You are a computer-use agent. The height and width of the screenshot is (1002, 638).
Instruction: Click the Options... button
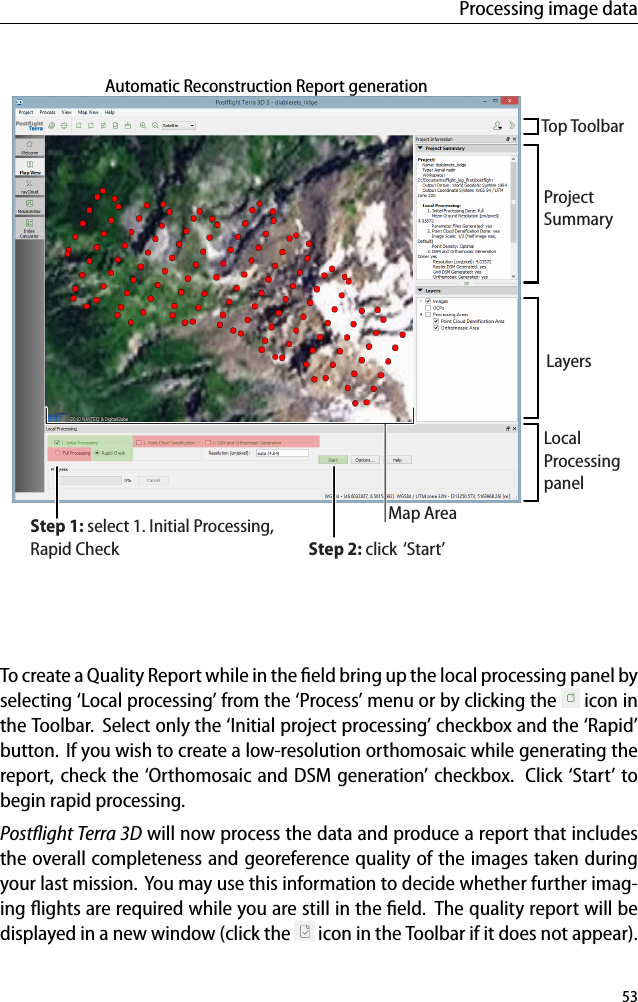364,459
